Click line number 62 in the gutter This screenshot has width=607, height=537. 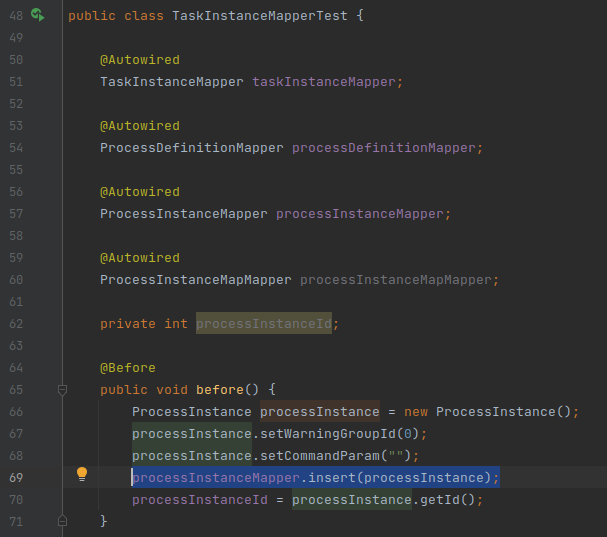pyautogui.click(x=16, y=324)
